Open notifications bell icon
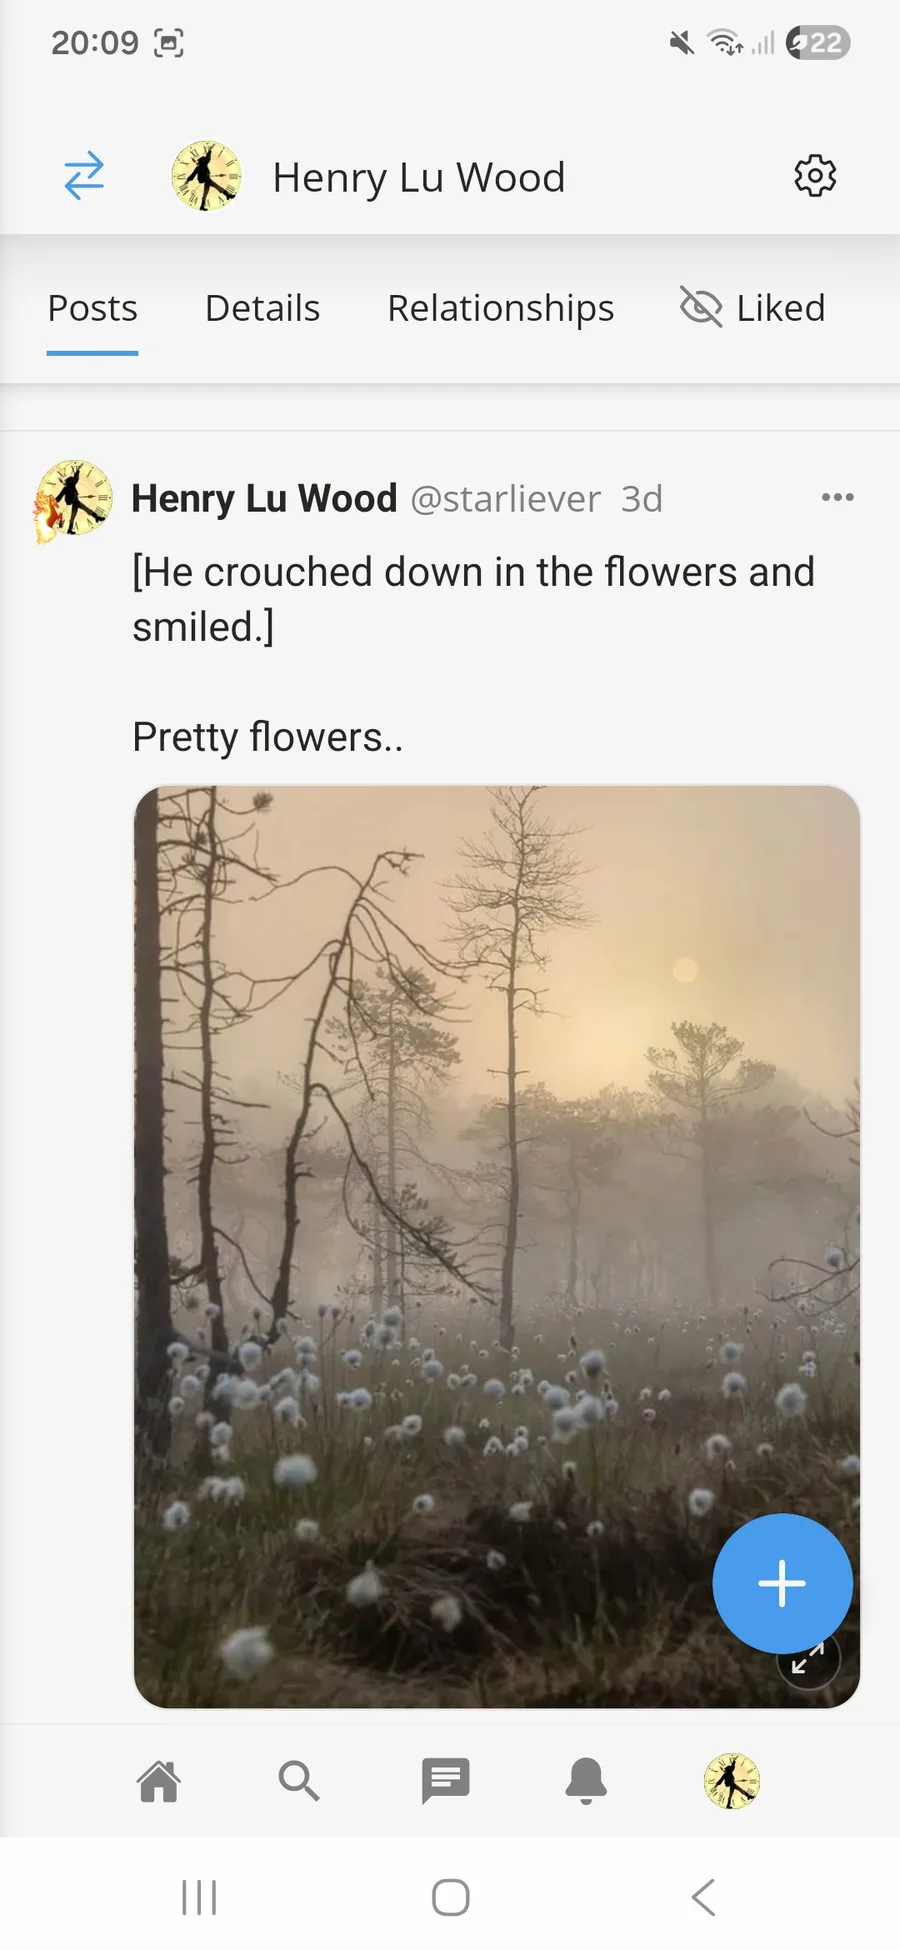Viewport: 900px width, 1950px height. (587, 1781)
